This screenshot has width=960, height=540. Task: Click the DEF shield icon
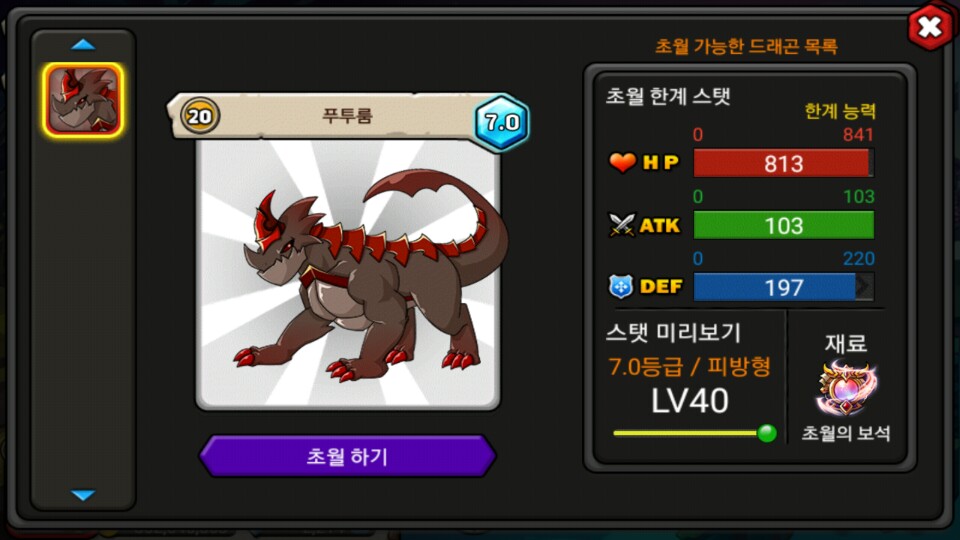pyautogui.click(x=621, y=287)
